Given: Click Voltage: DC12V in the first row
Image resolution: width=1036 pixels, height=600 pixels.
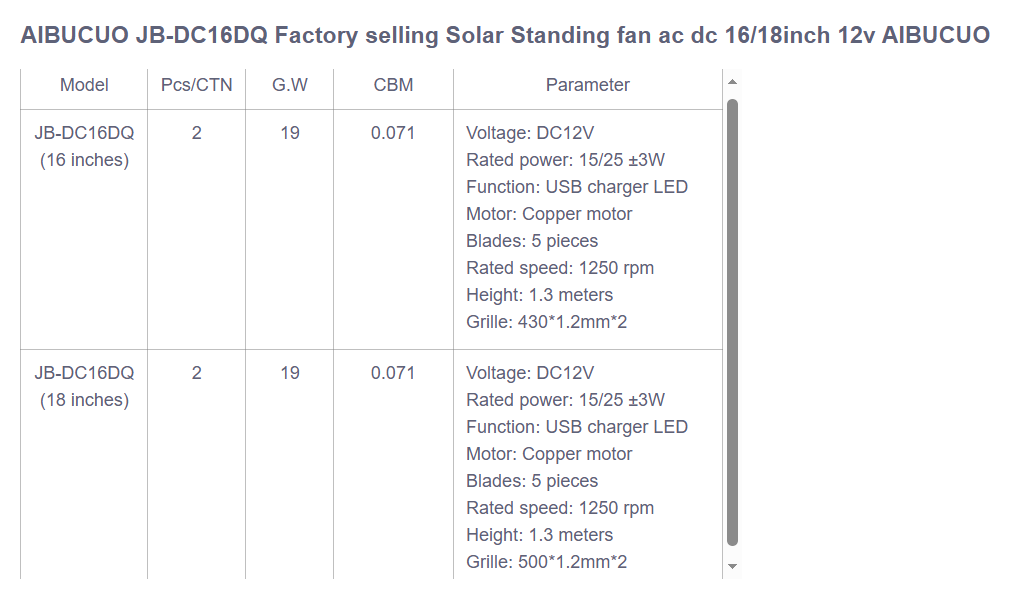Looking at the screenshot, I should [530, 133].
